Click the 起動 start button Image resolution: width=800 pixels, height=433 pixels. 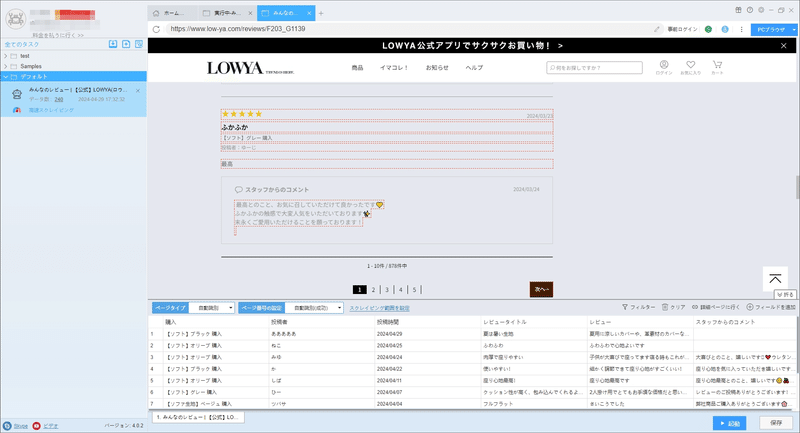[730, 423]
